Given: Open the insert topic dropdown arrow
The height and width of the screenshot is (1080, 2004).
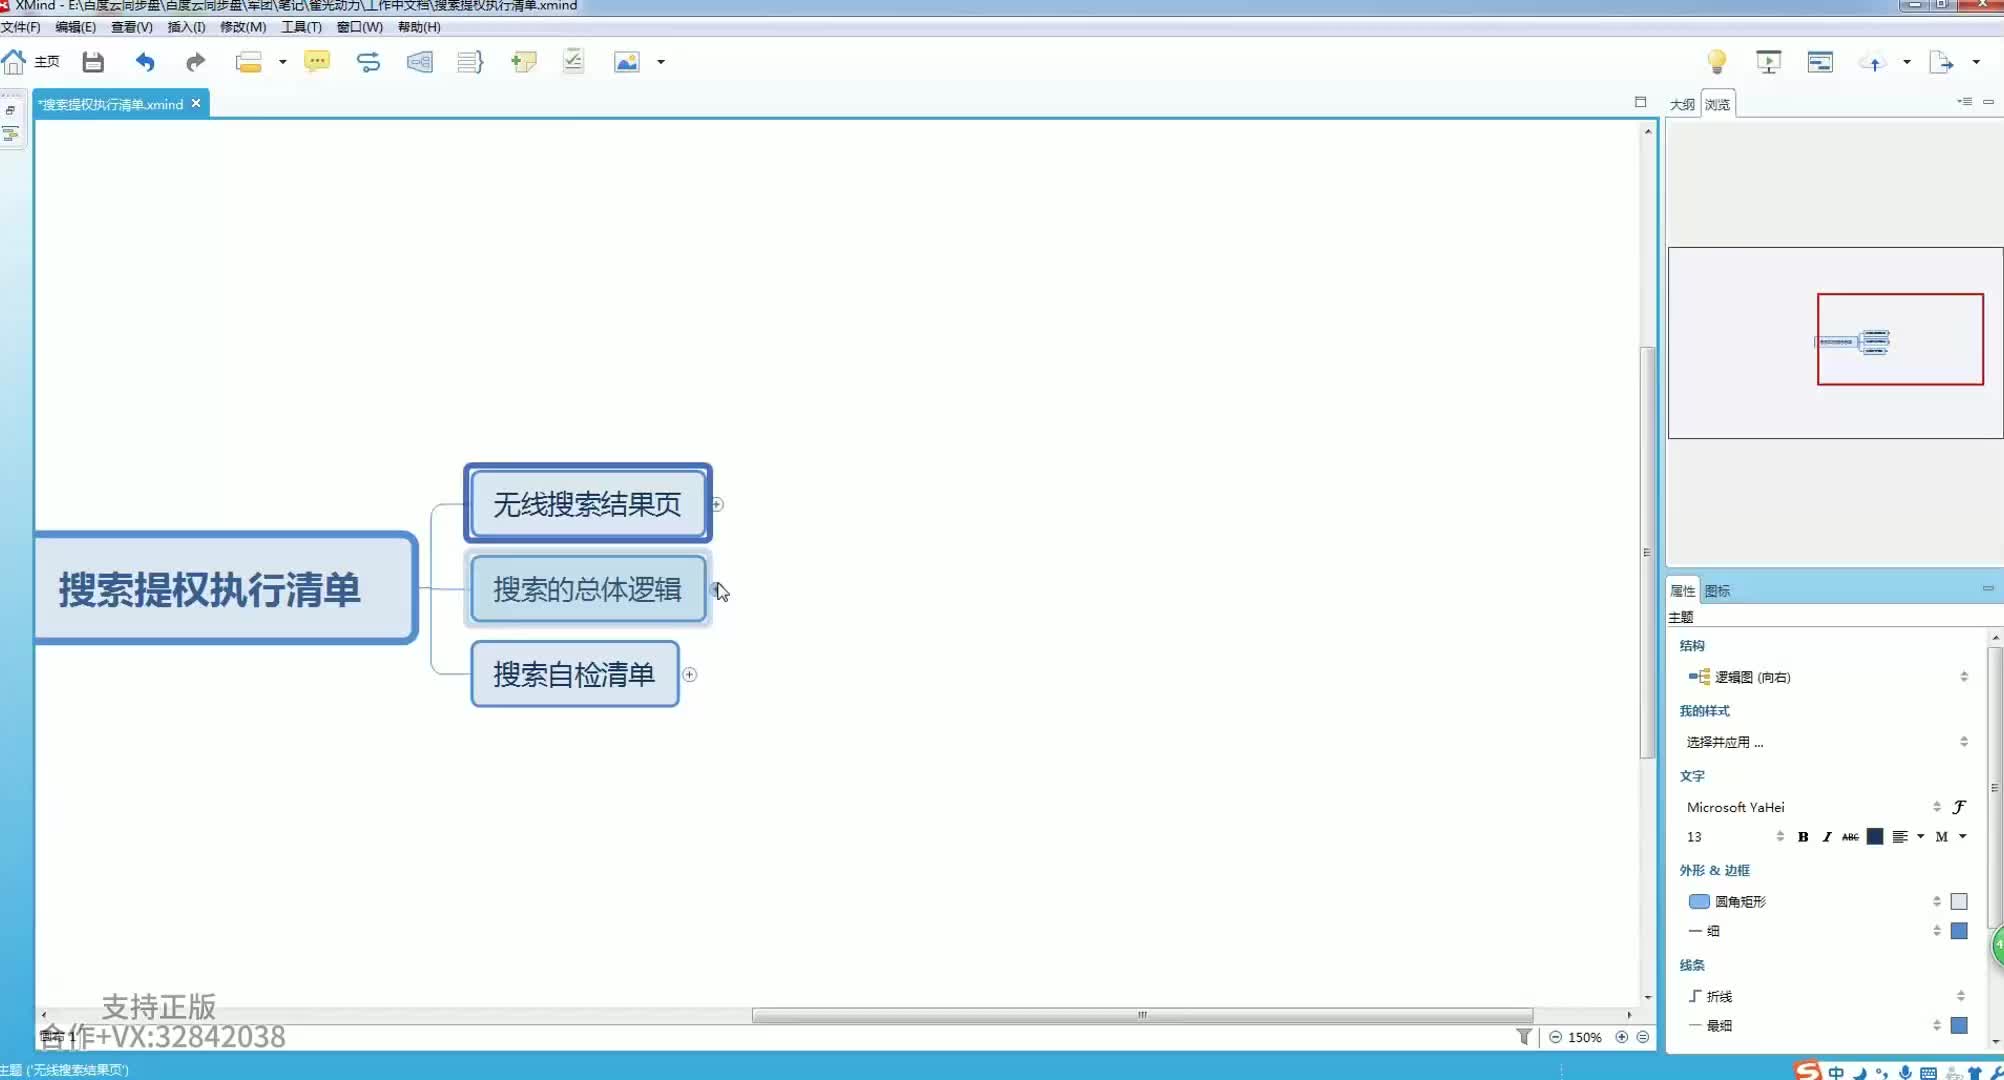Looking at the screenshot, I should (x=283, y=62).
